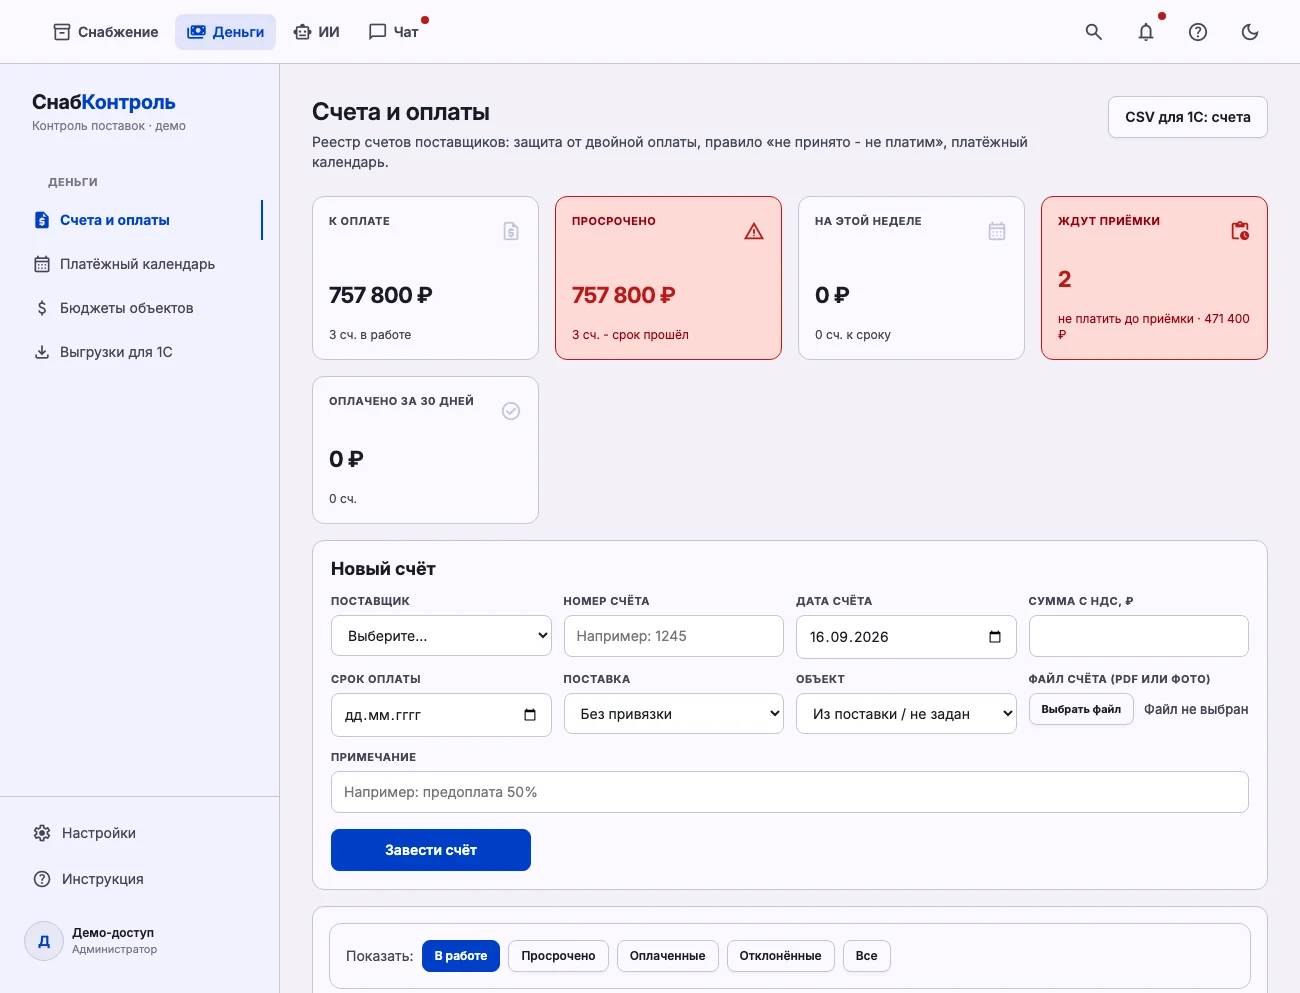Focus the Номер счёта field
The image size is (1300, 993).
tap(674, 636)
